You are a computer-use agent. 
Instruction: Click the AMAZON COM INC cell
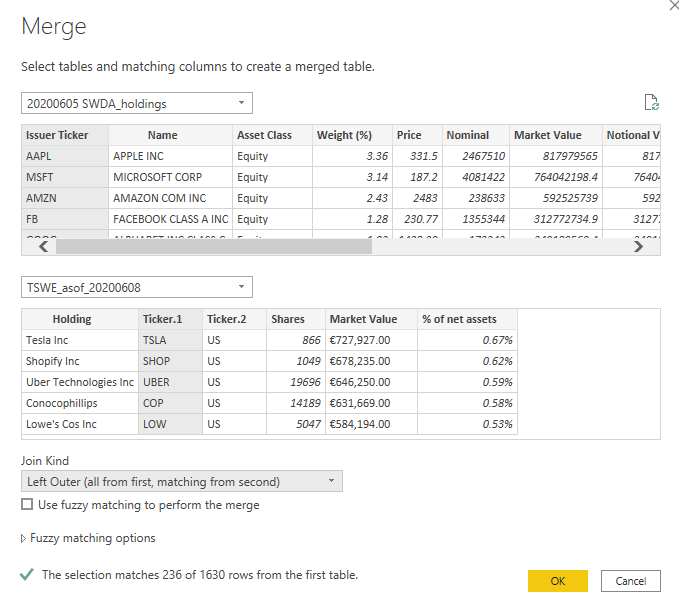click(171, 198)
